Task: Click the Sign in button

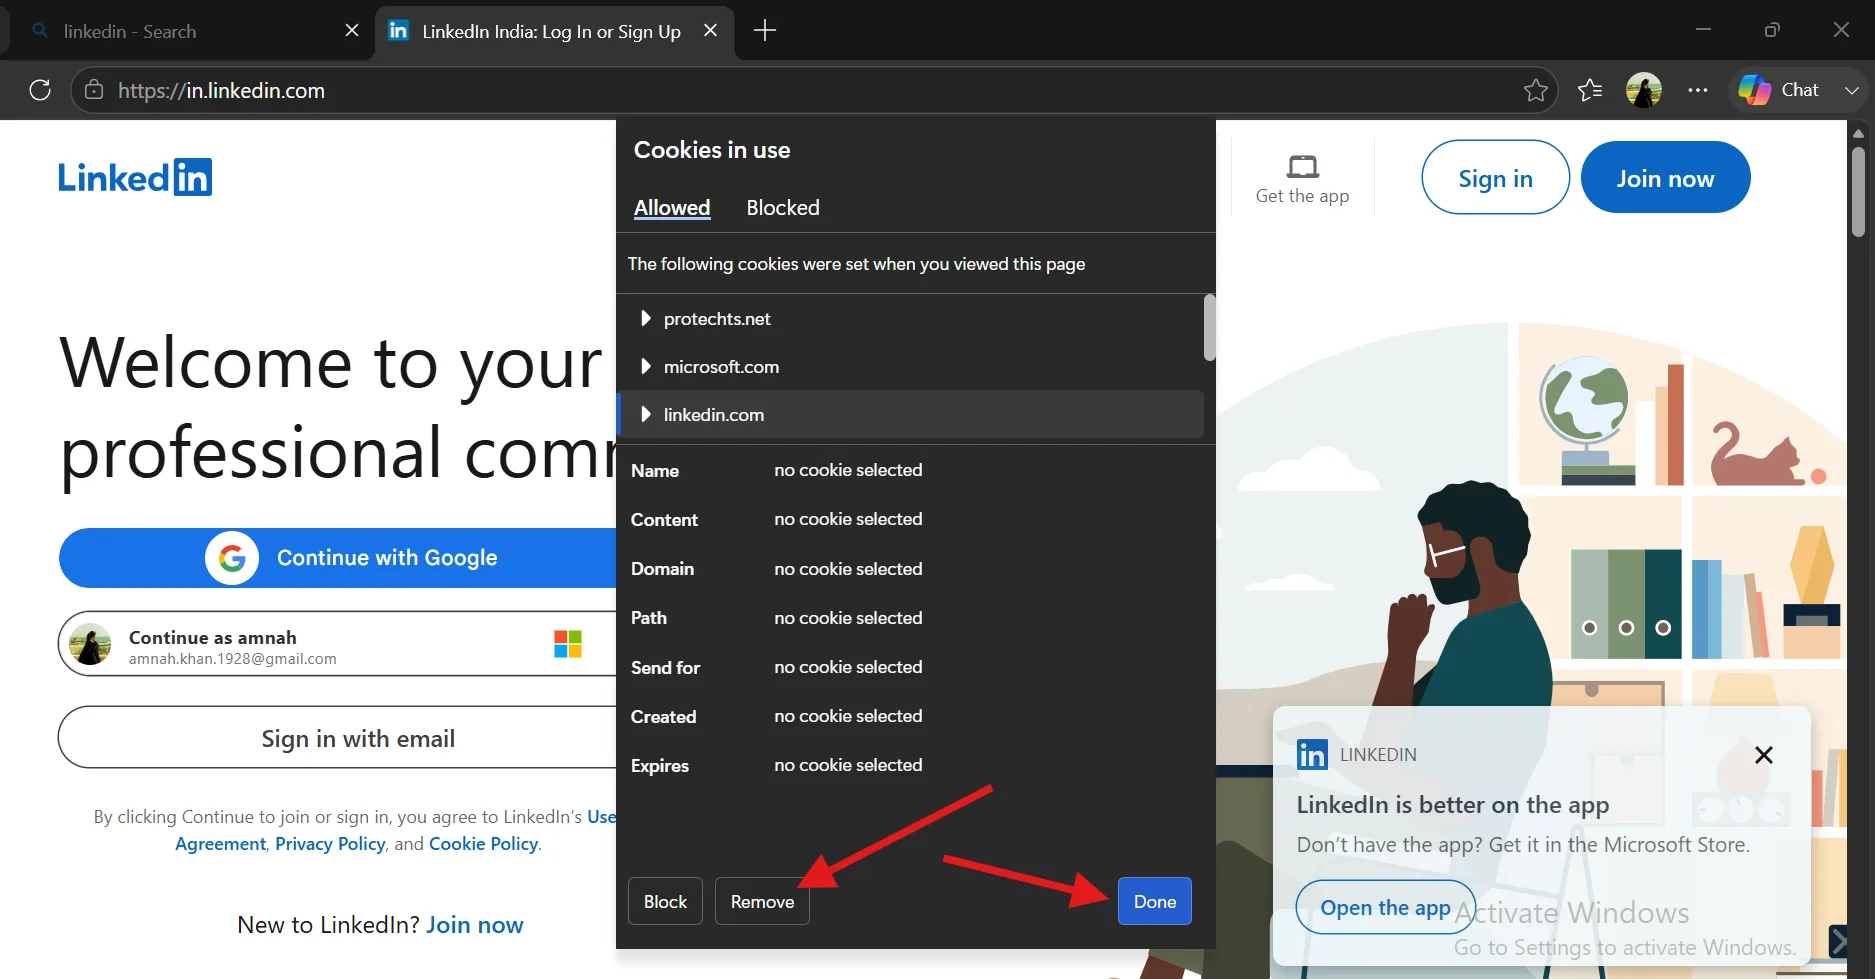Action: point(1496,178)
